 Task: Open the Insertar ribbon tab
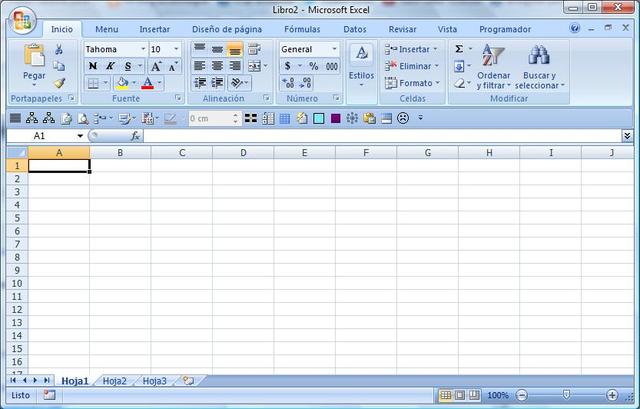[154, 29]
